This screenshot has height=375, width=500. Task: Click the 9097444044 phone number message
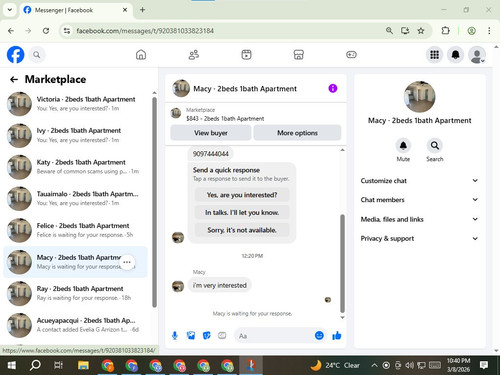[x=211, y=154]
